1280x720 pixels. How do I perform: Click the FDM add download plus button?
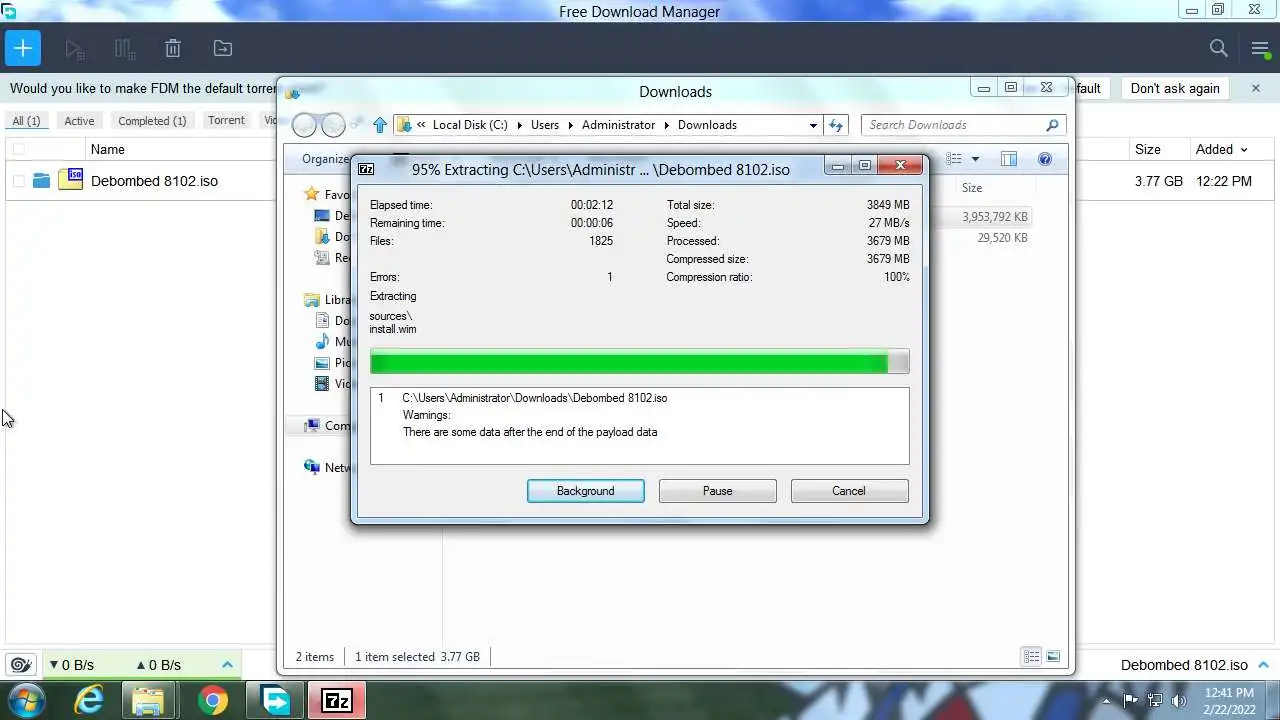tap(22, 48)
